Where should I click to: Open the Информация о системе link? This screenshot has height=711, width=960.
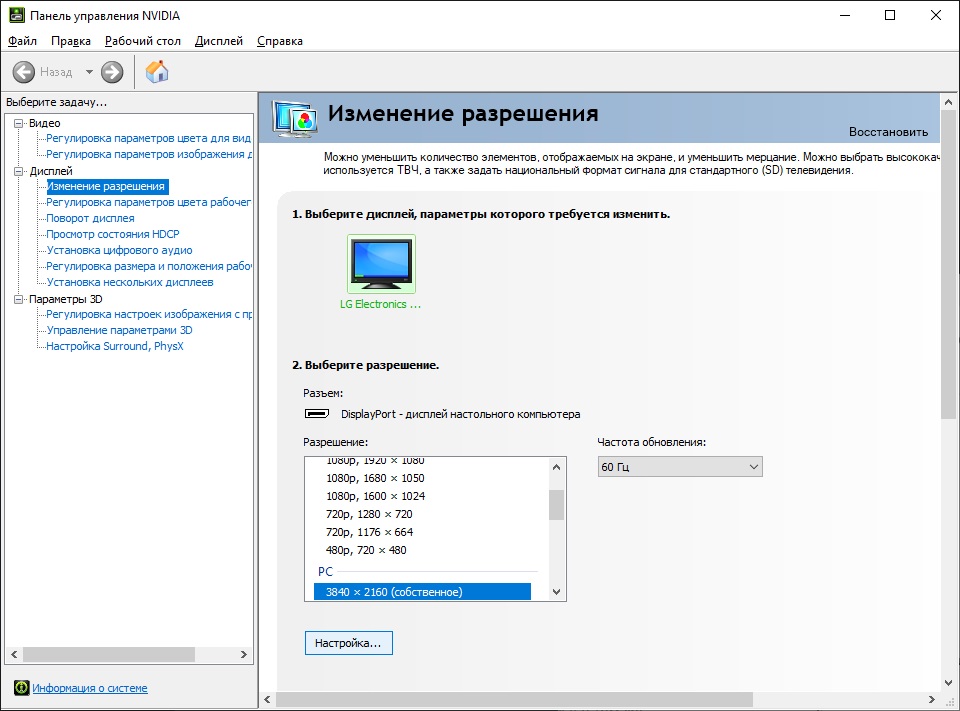click(90, 688)
